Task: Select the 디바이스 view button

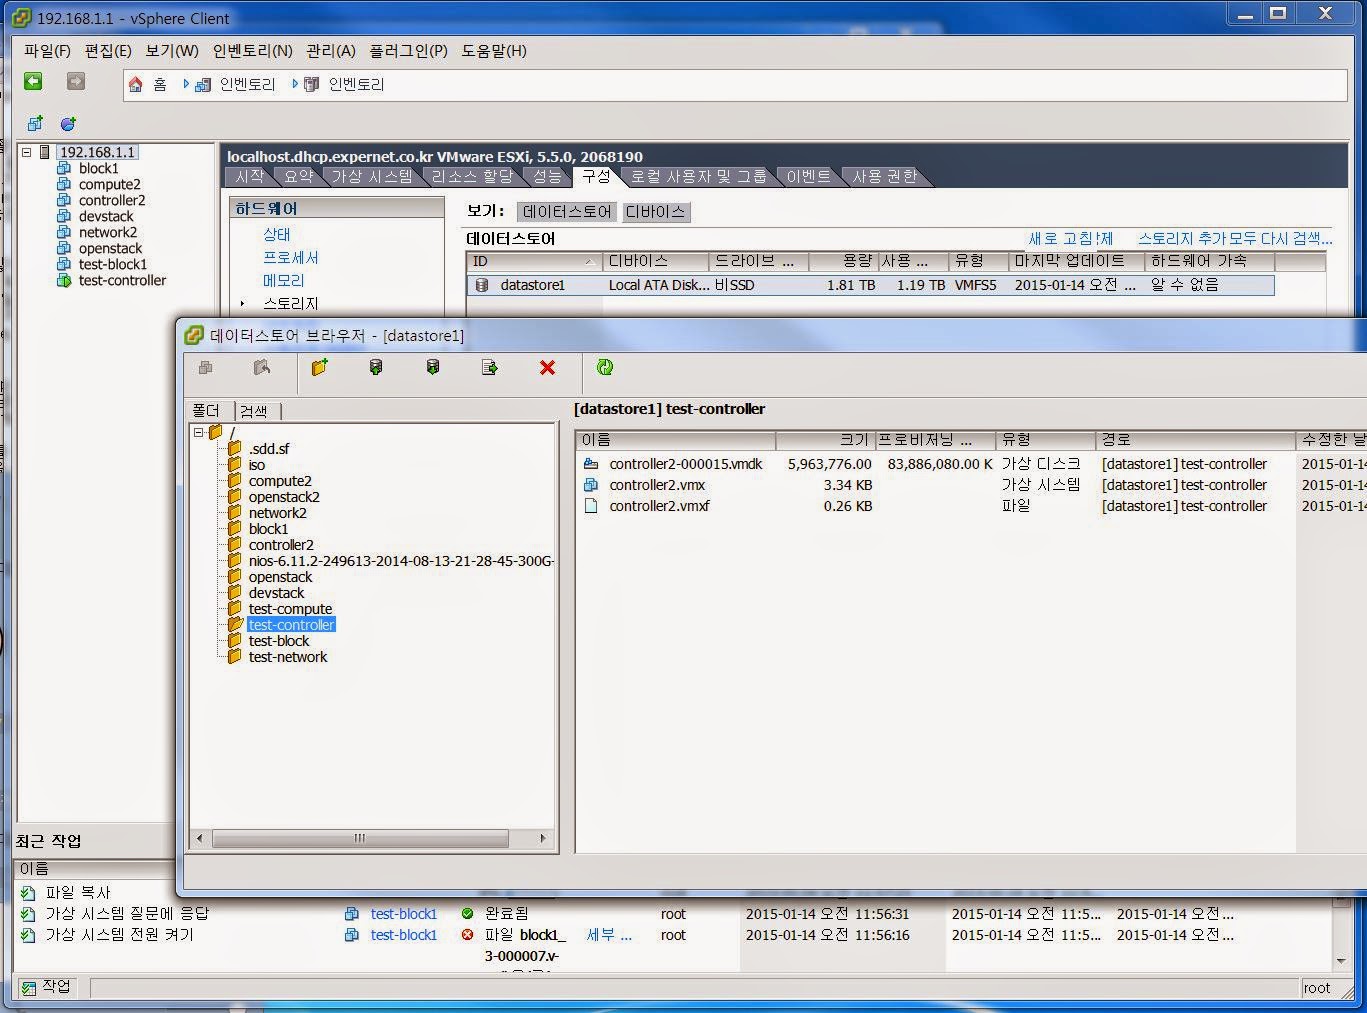Action: (656, 212)
